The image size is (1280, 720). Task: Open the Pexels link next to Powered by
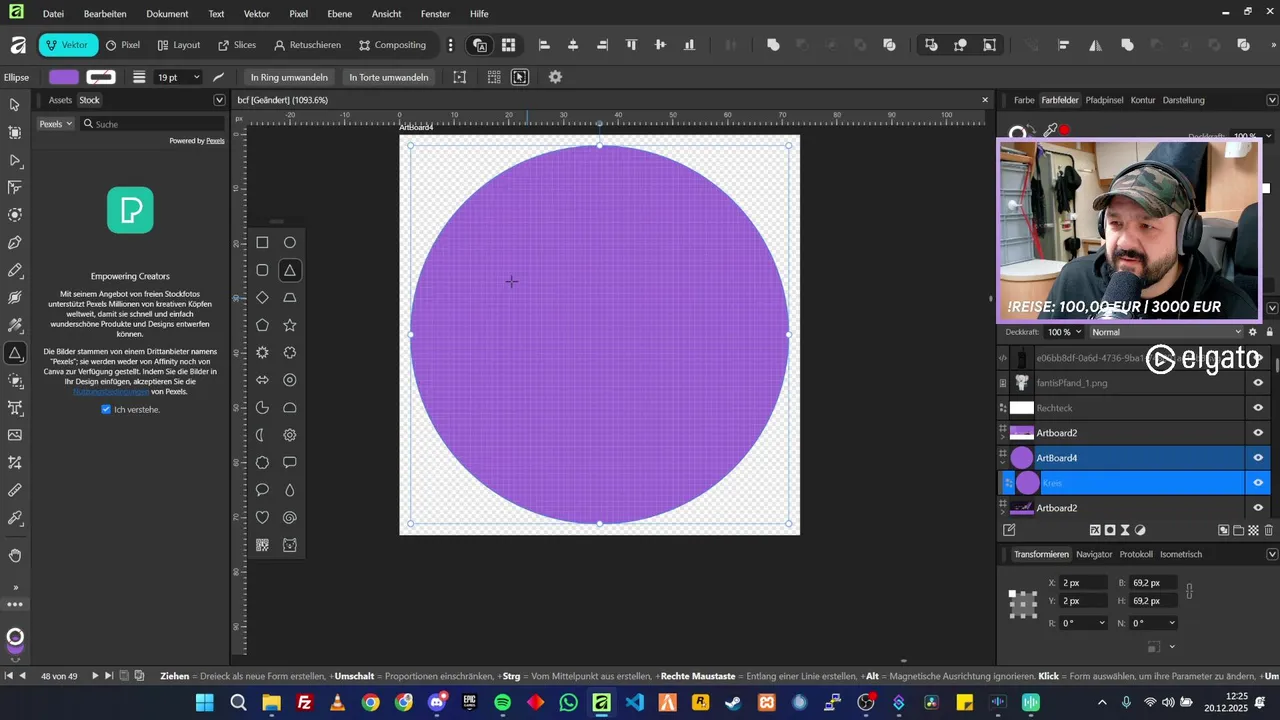[x=215, y=141]
